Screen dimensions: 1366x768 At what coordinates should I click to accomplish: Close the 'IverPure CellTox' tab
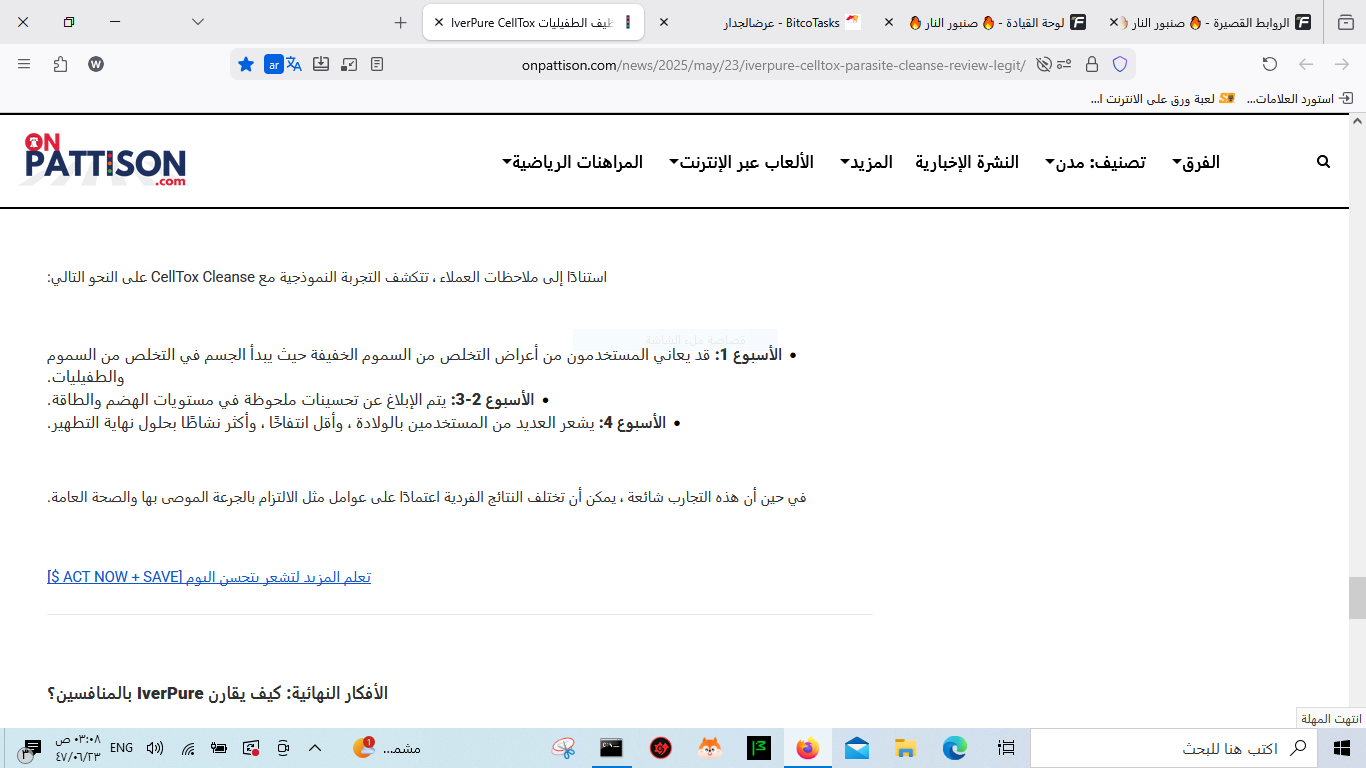(439, 22)
